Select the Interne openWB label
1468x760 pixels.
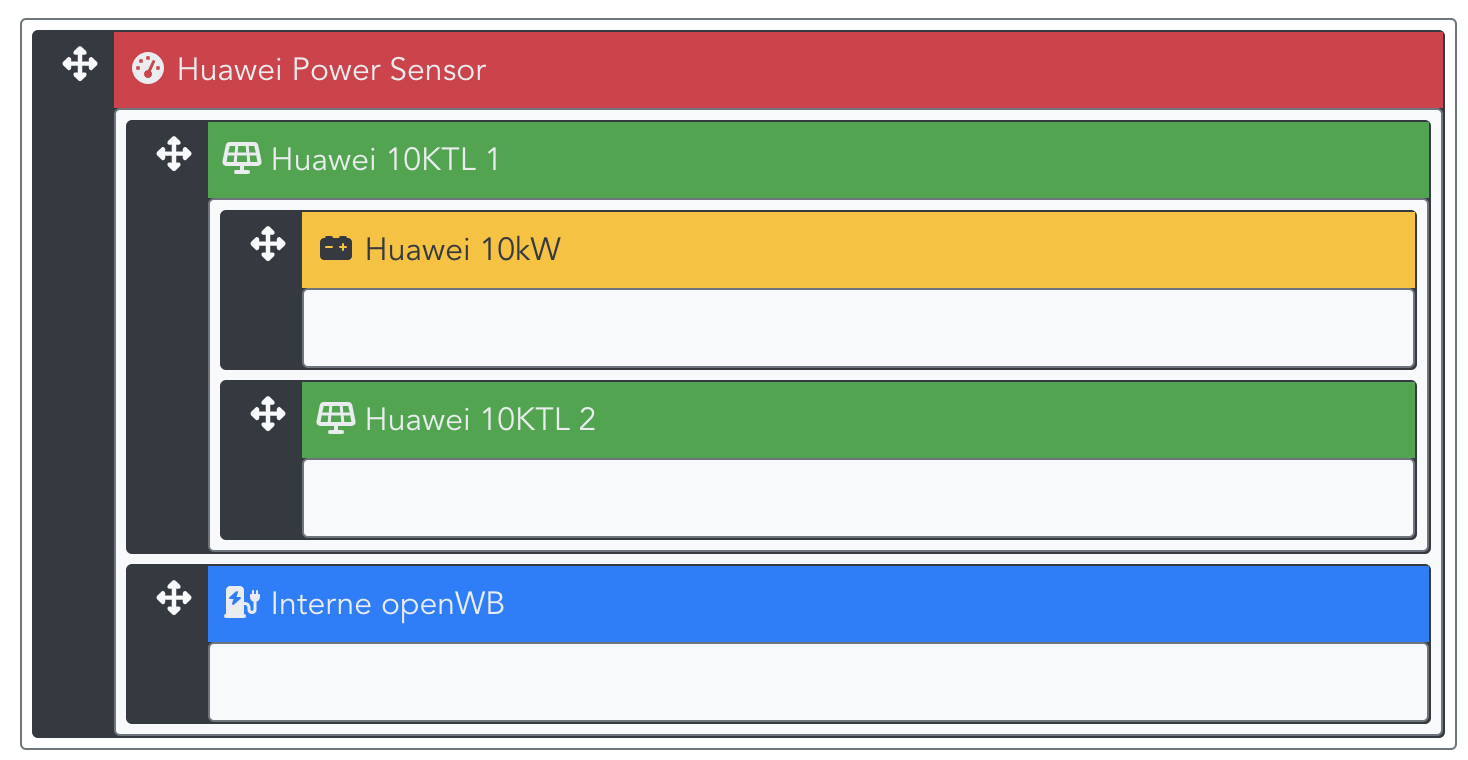tap(387, 604)
